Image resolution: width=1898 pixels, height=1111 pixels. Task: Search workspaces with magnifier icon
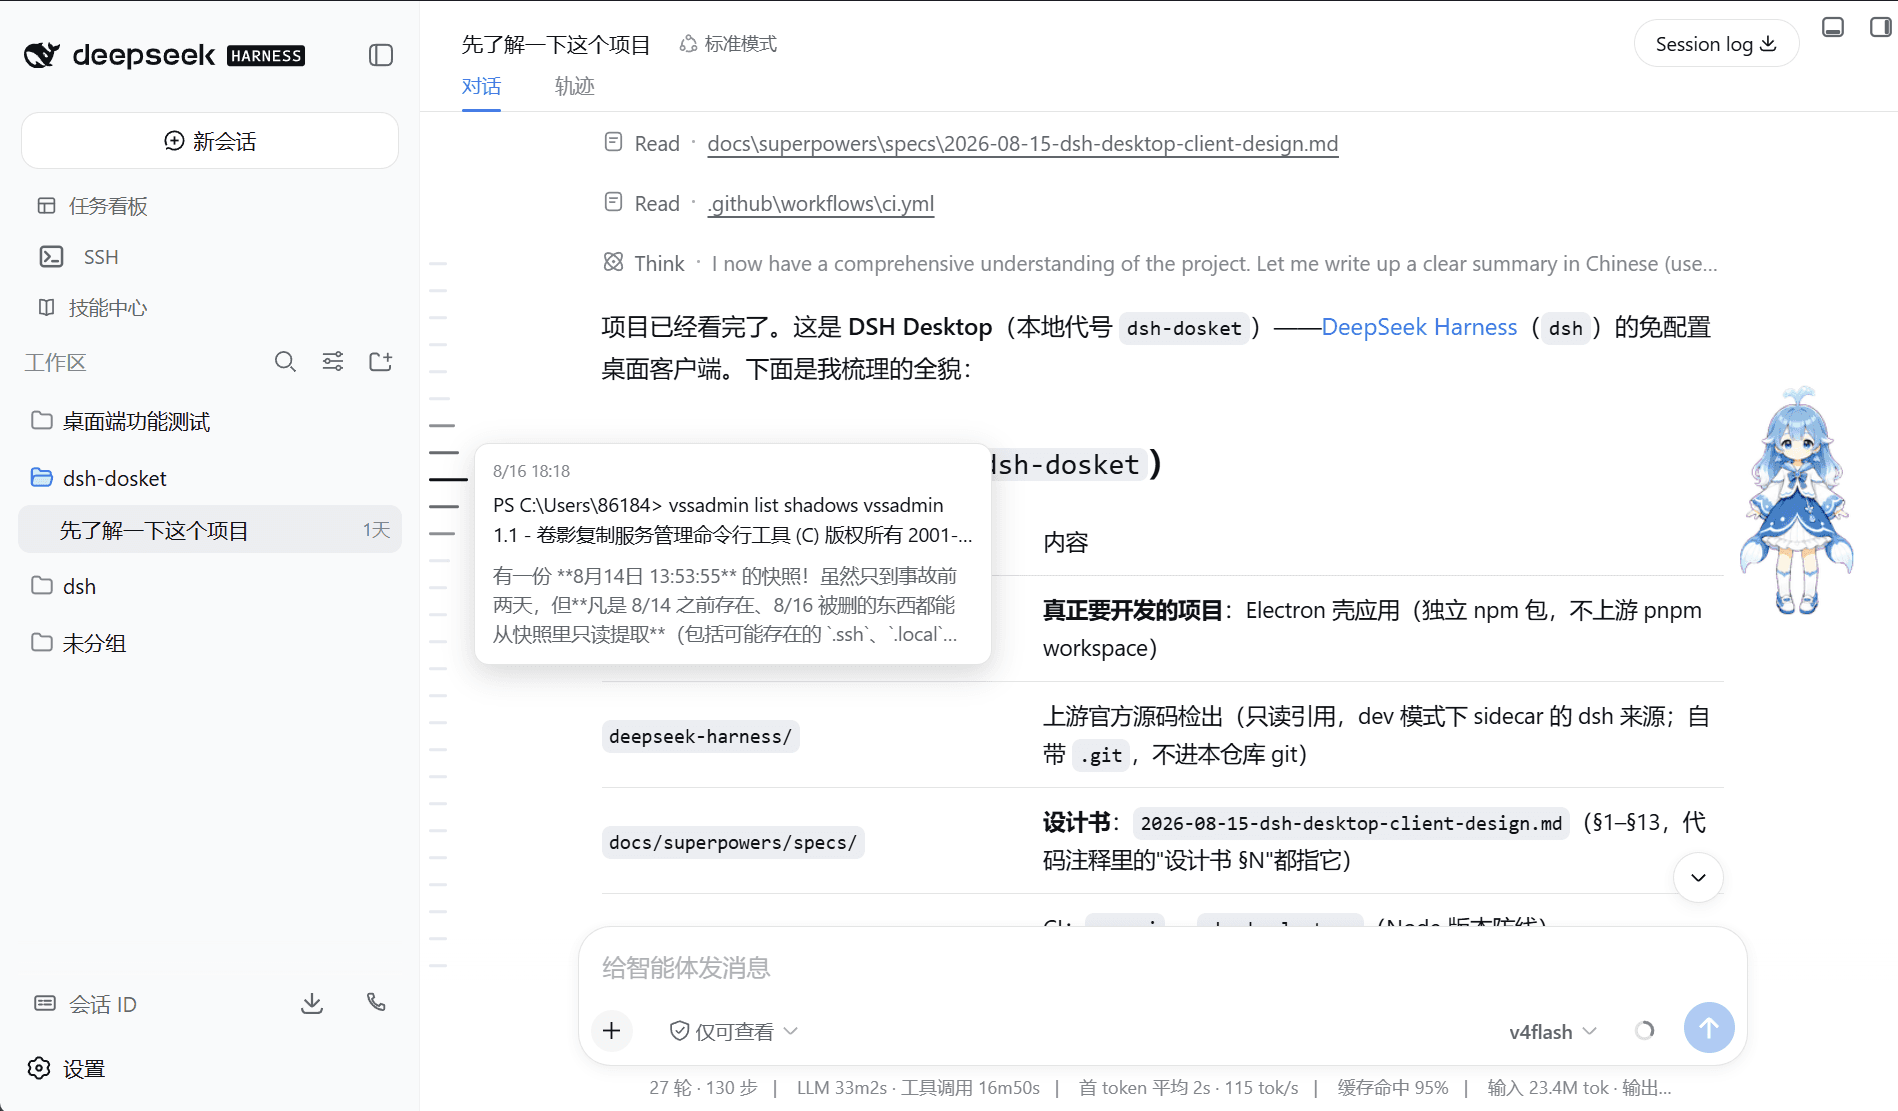285,362
